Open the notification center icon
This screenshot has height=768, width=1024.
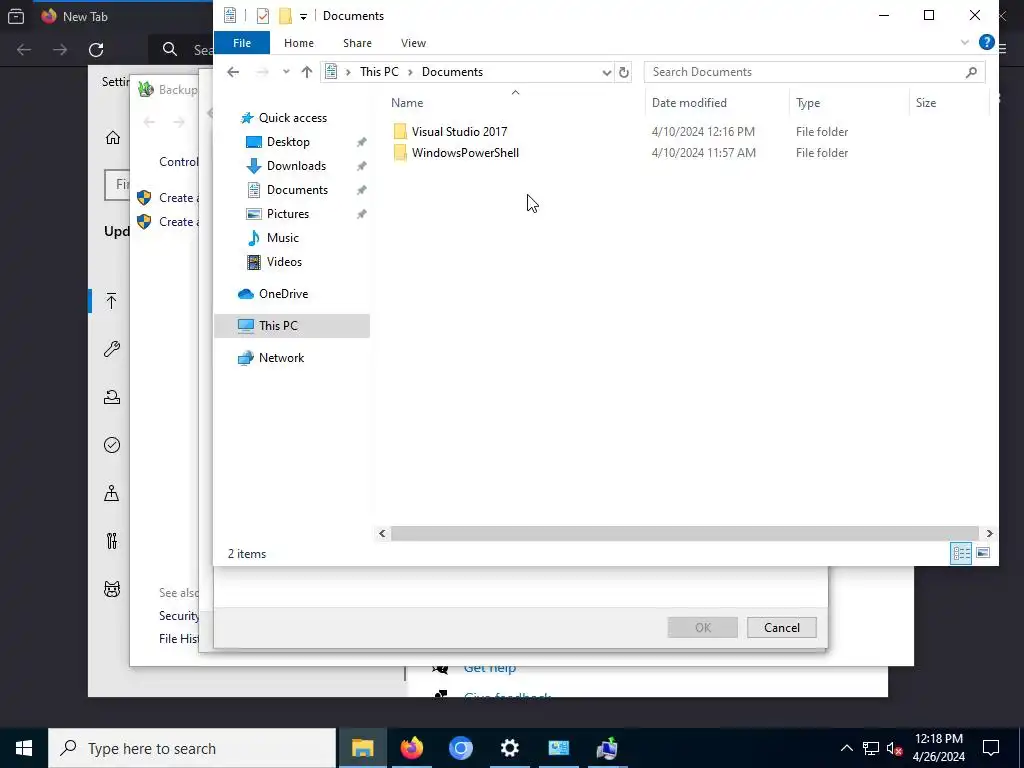991,748
